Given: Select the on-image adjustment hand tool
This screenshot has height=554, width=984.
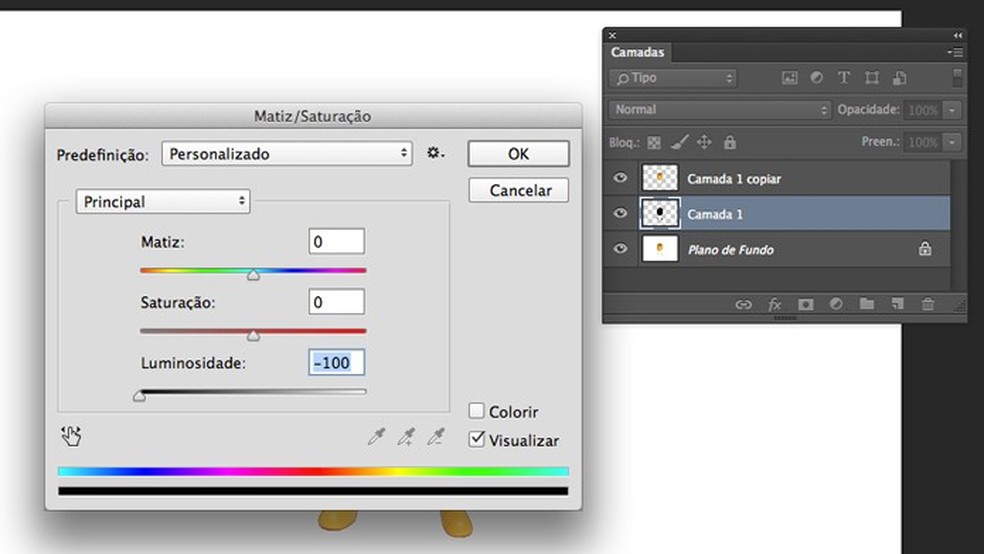Looking at the screenshot, I should pyautogui.click(x=71, y=436).
